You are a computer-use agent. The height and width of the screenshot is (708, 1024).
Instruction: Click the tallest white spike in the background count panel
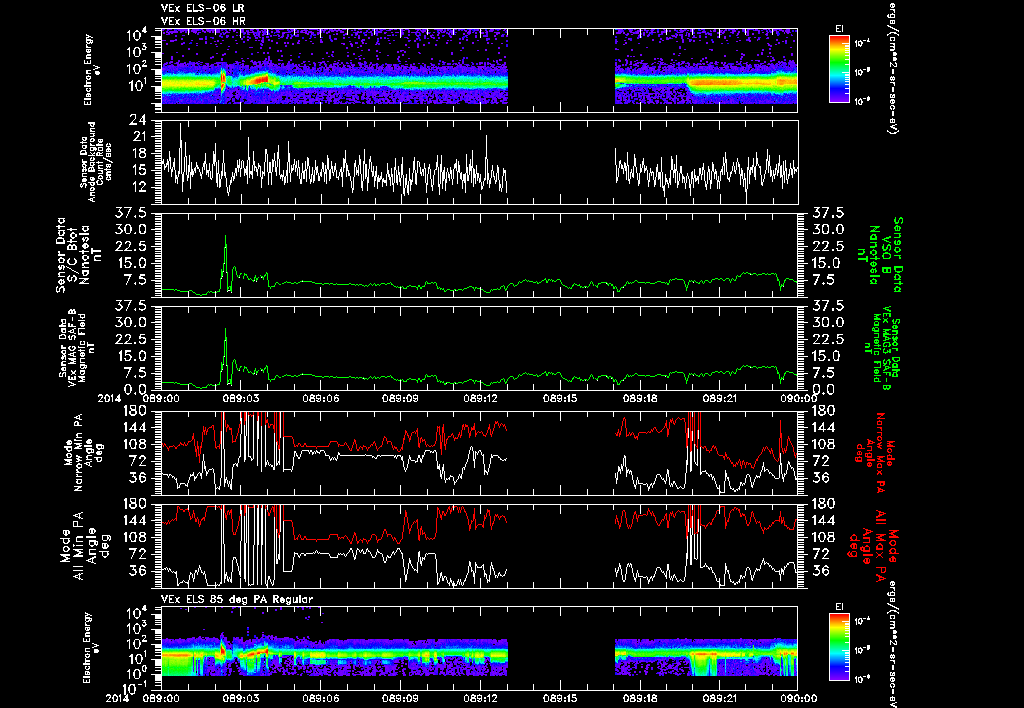180,125
